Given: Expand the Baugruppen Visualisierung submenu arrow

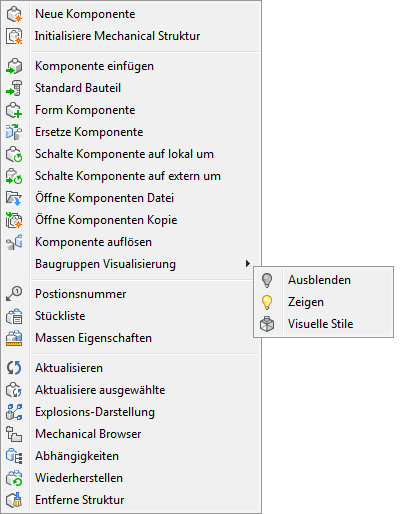Looking at the screenshot, I should pyautogui.click(x=247, y=264).
